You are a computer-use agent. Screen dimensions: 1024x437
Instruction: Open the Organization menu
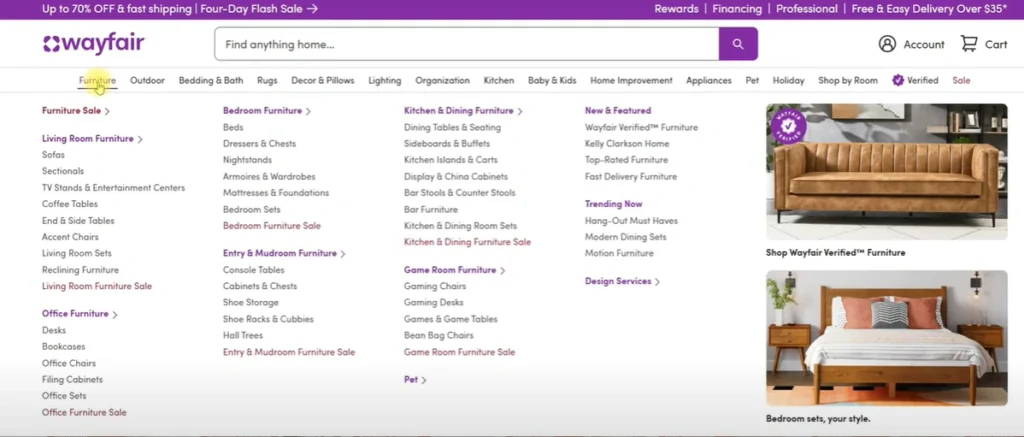click(x=442, y=80)
